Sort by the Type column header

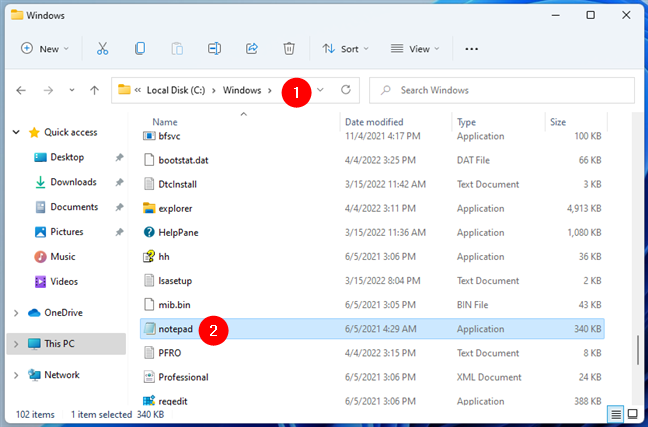[466, 122]
